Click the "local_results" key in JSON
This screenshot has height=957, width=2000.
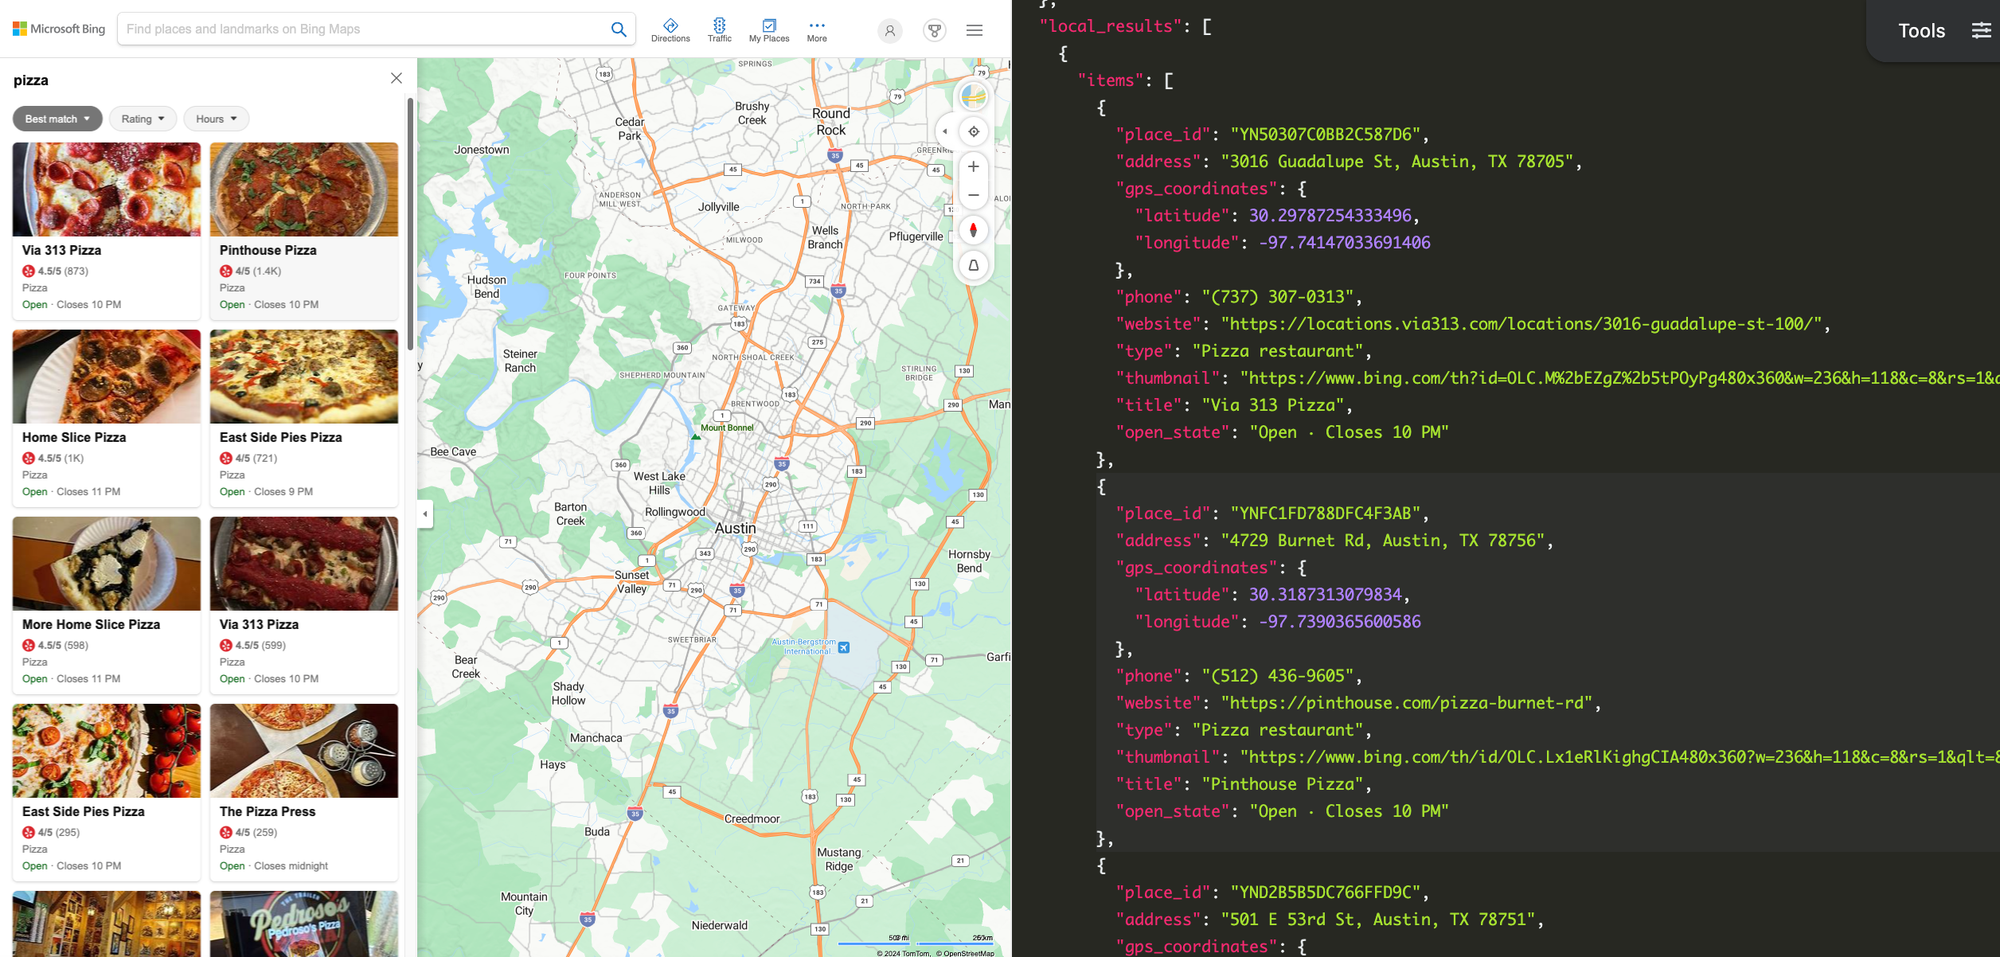(1111, 26)
